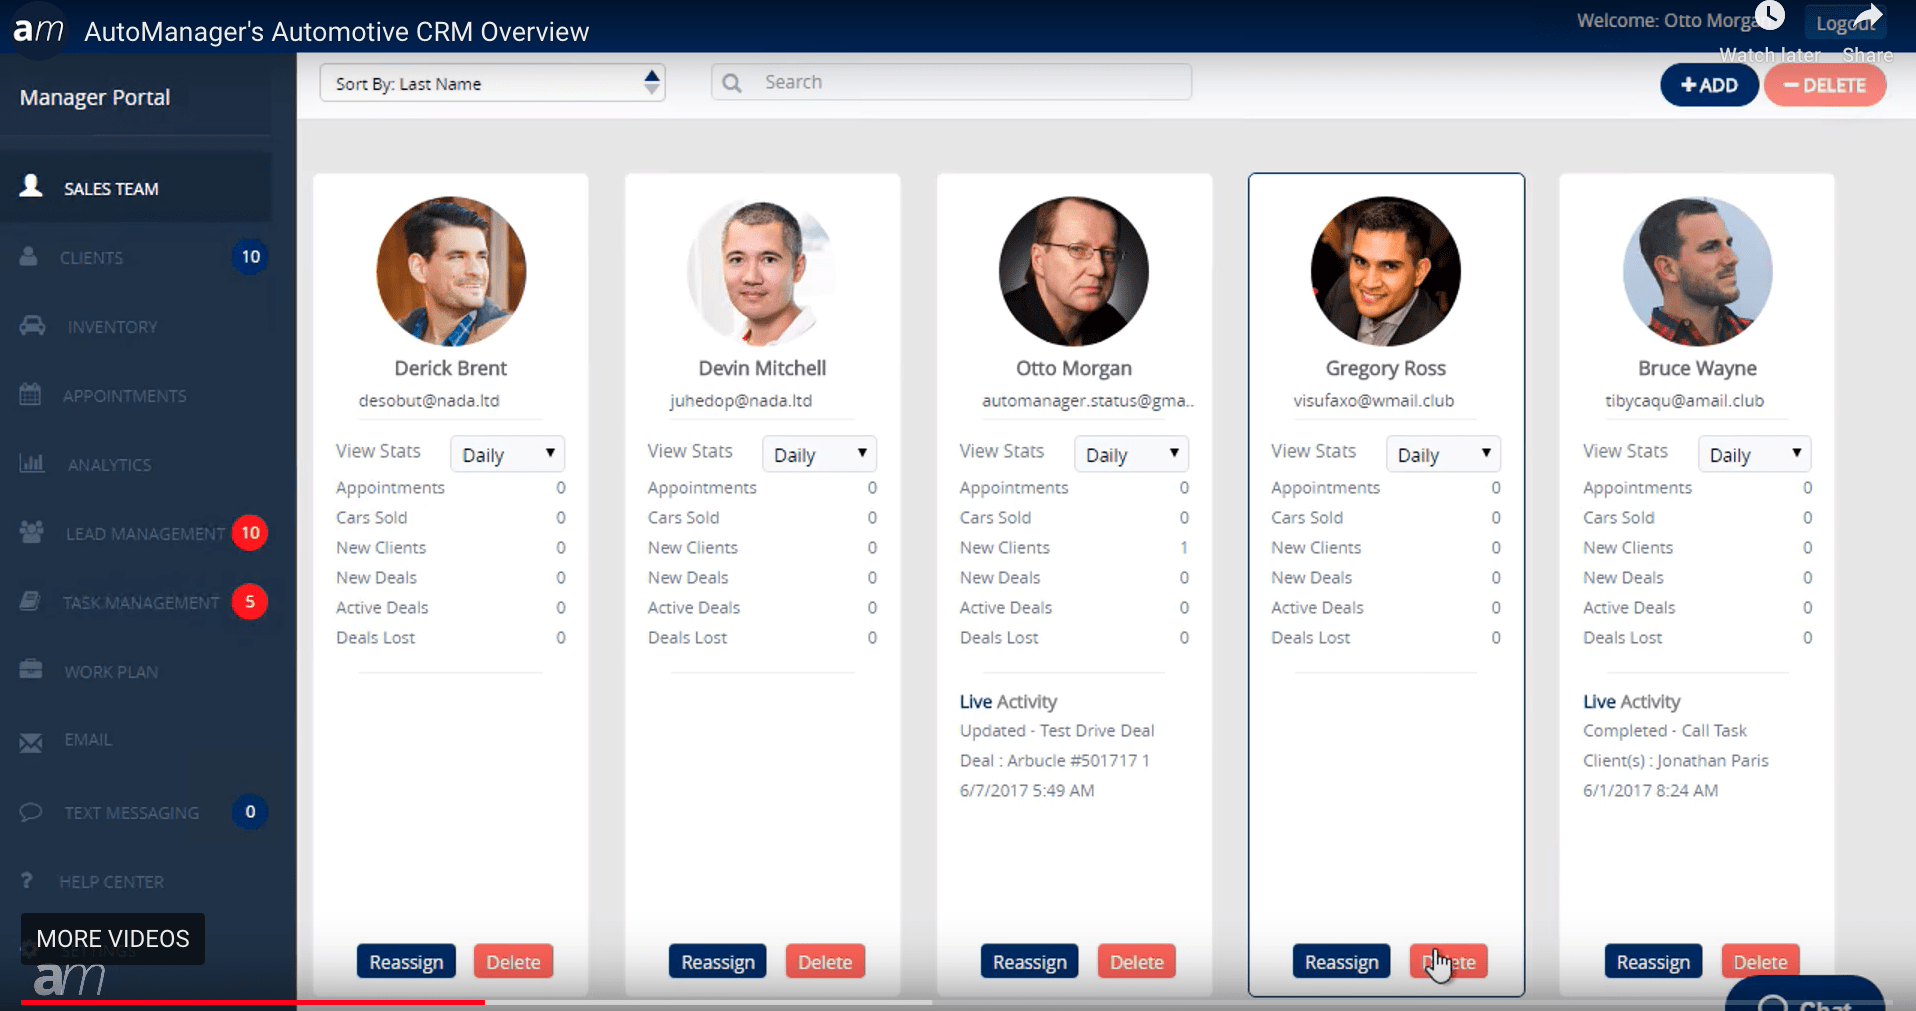Change Derick Brent's stats period from Daily

[x=507, y=454]
